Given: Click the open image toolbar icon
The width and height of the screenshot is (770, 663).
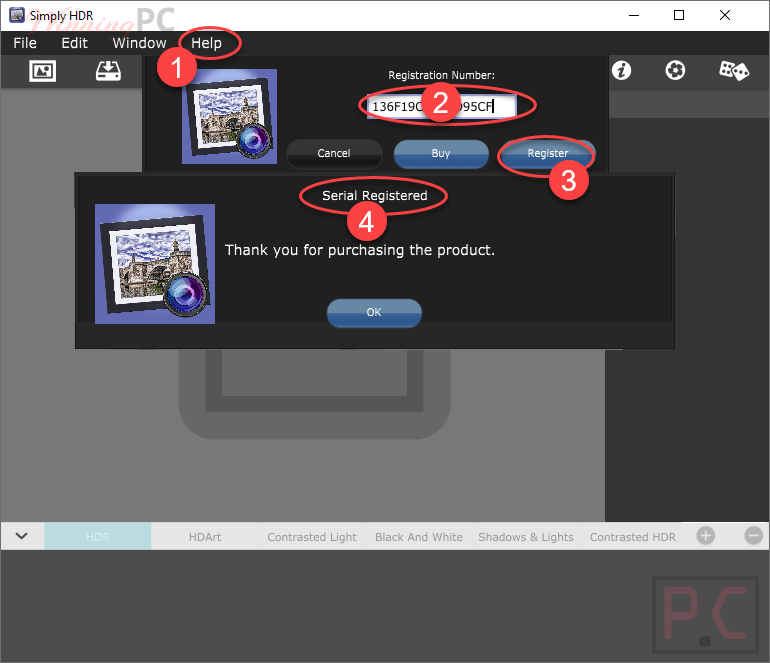Looking at the screenshot, I should (42, 71).
